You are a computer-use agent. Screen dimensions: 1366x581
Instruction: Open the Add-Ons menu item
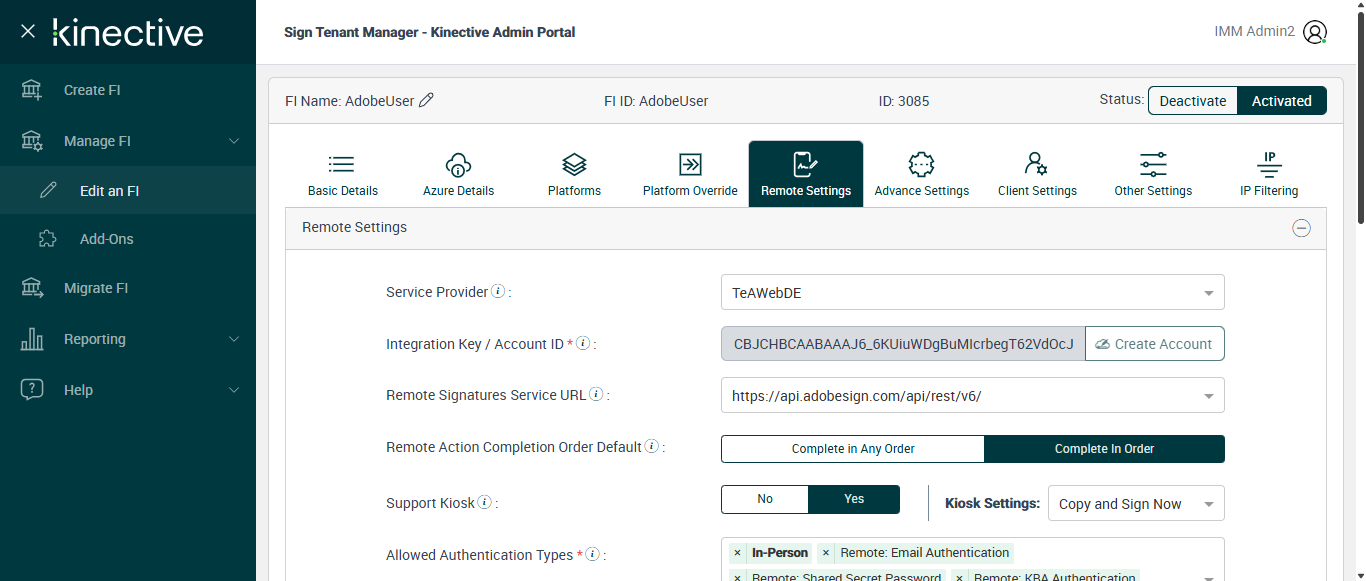[x=128, y=239]
